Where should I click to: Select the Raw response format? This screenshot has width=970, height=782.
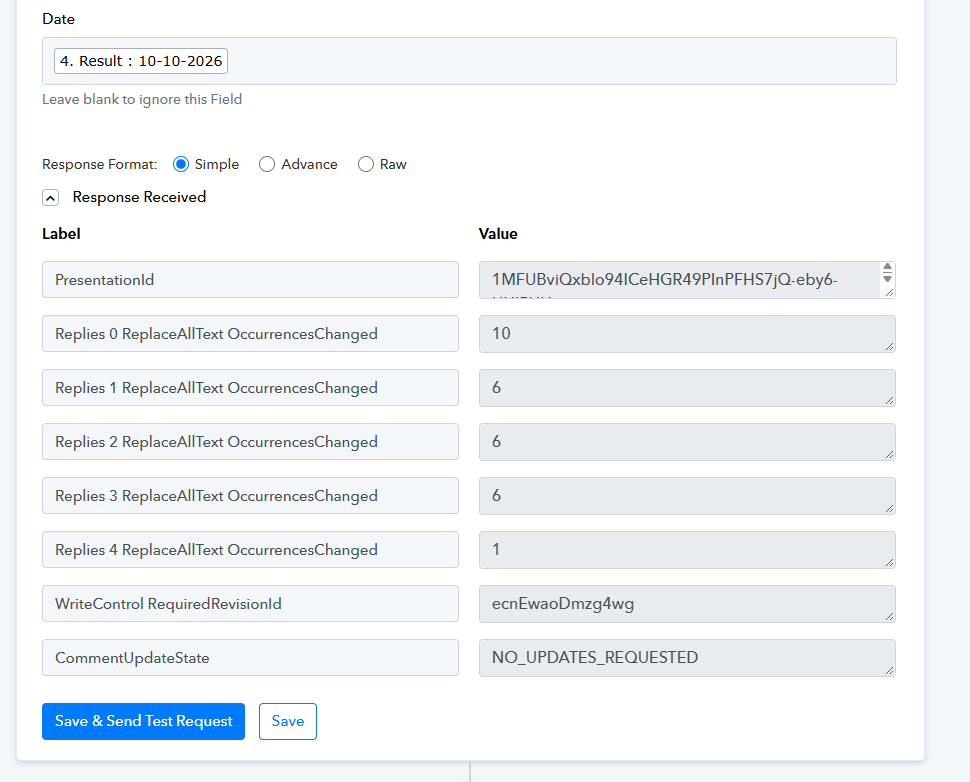point(366,164)
